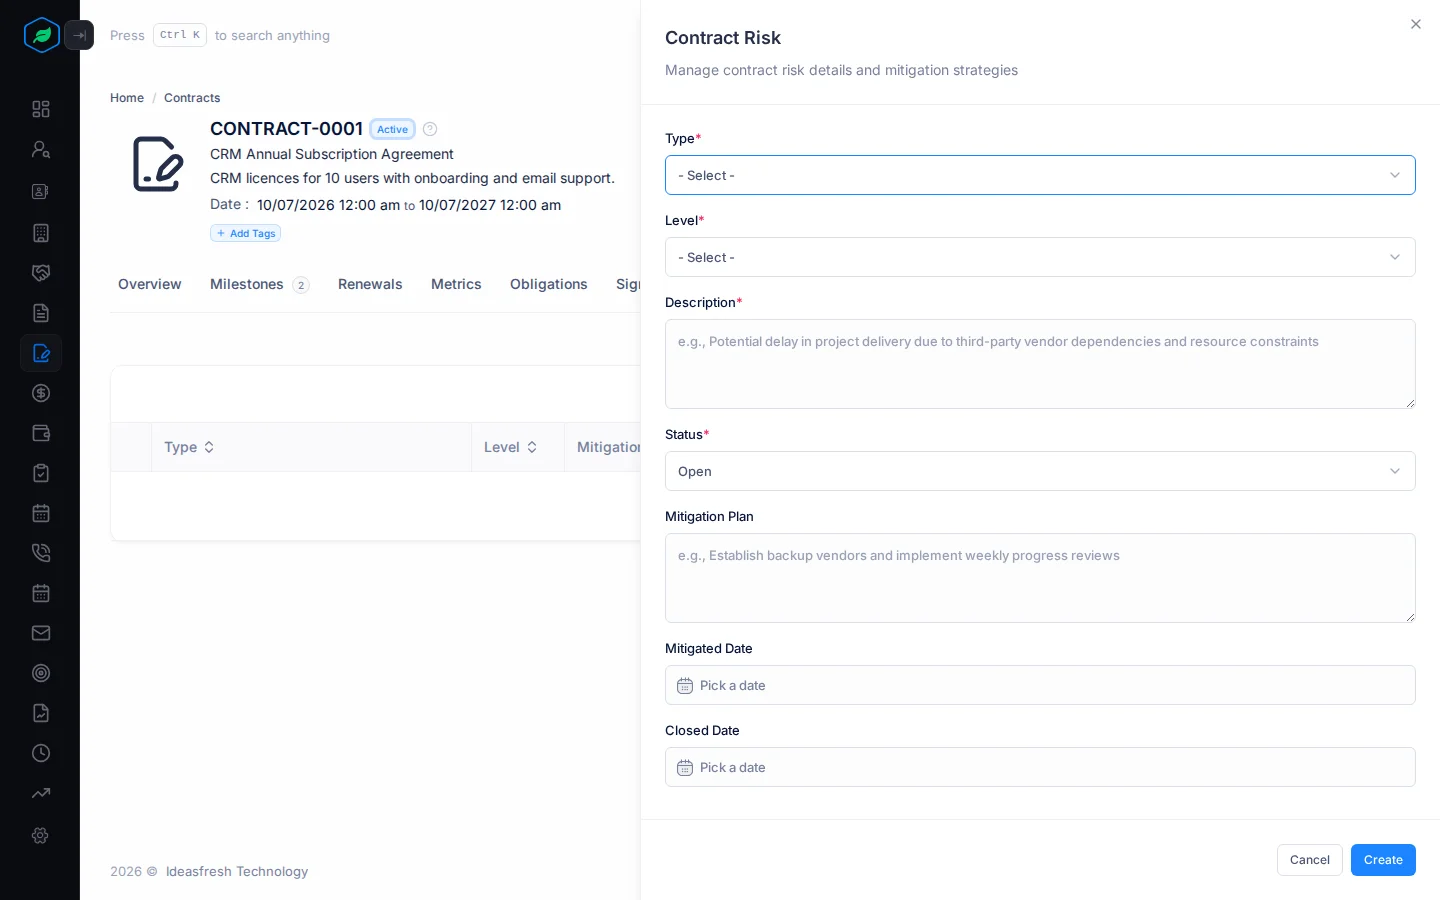Open the Renewals tab
The height and width of the screenshot is (900, 1440).
tap(370, 284)
